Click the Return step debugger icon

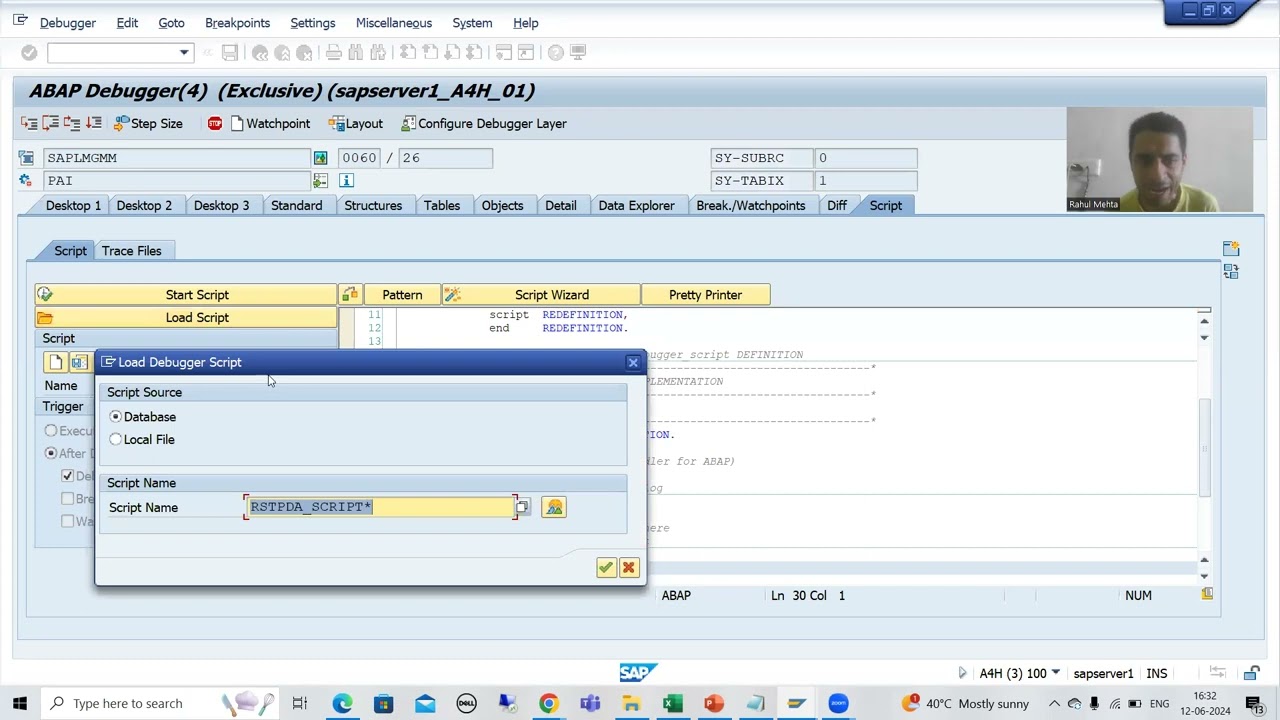(x=72, y=124)
